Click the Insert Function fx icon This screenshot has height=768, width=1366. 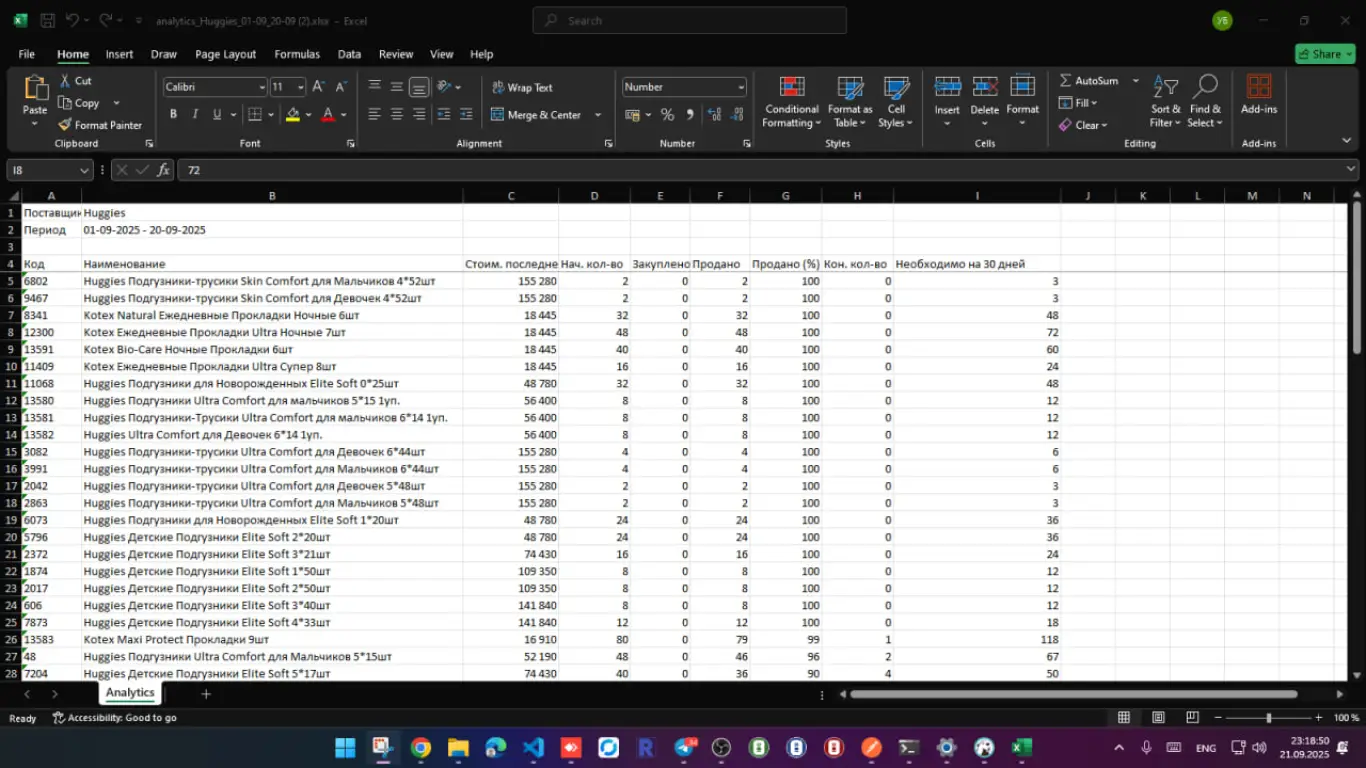[163, 170]
